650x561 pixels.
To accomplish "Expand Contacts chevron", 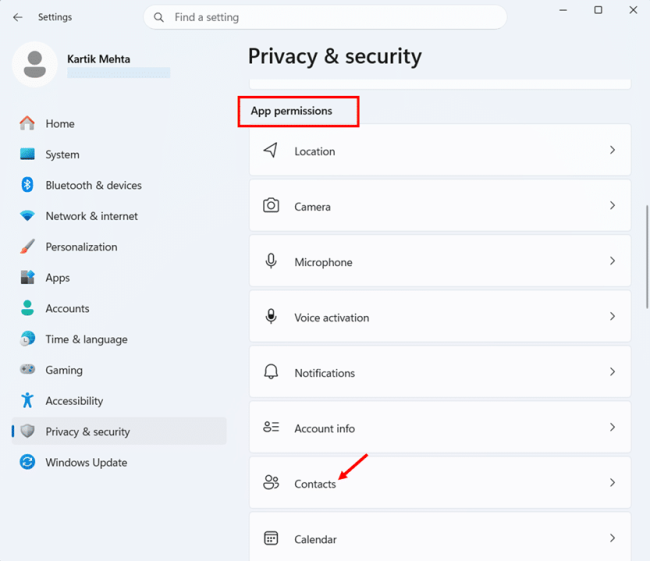I will pos(612,483).
